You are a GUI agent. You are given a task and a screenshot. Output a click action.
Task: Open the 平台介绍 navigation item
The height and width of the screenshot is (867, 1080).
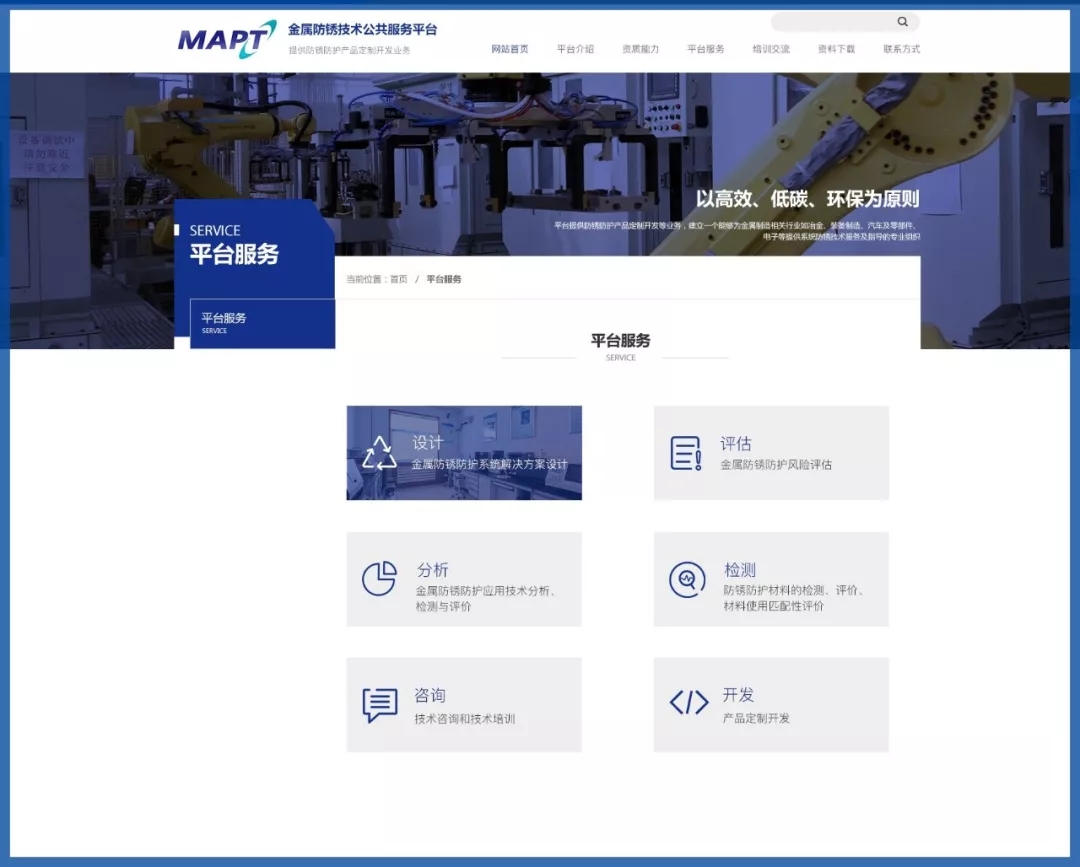click(575, 49)
